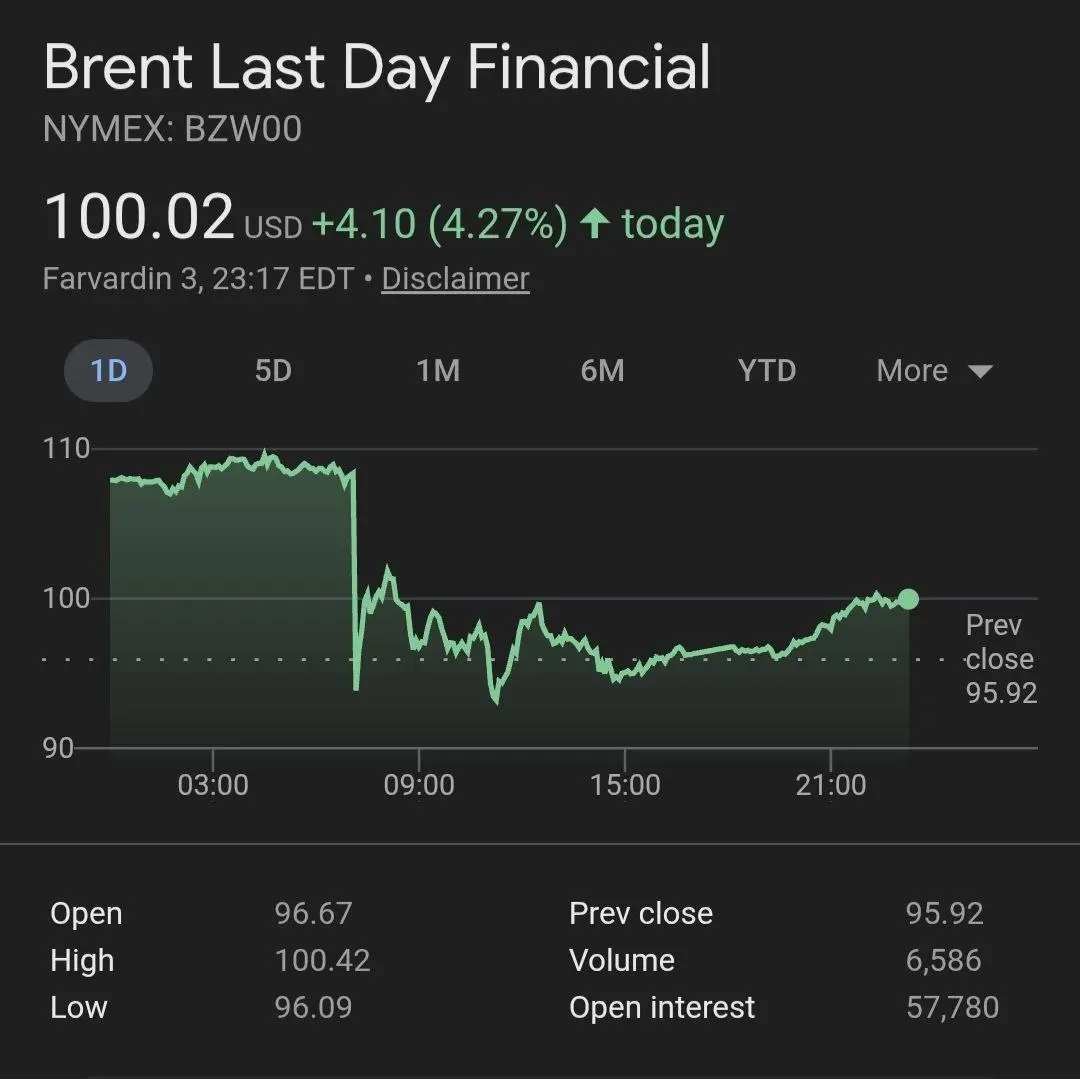Click the +4.10 (4.27%) price change
Viewport: 1080px width, 1079px height.
coord(440,223)
